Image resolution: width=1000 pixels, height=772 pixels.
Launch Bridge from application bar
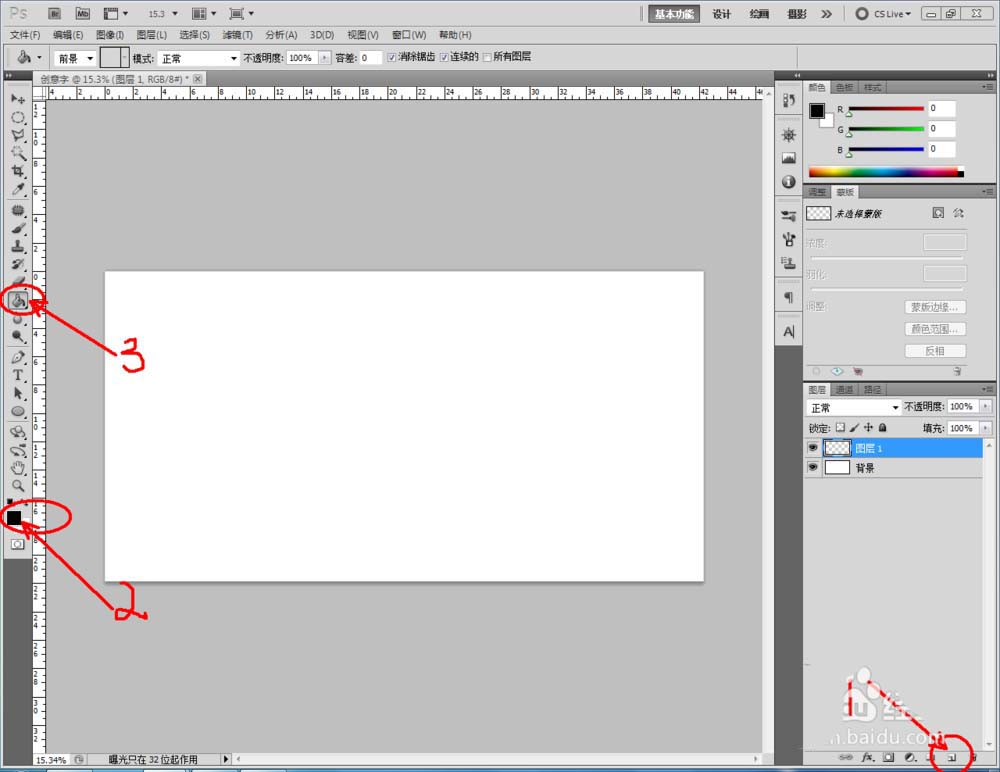pos(55,13)
